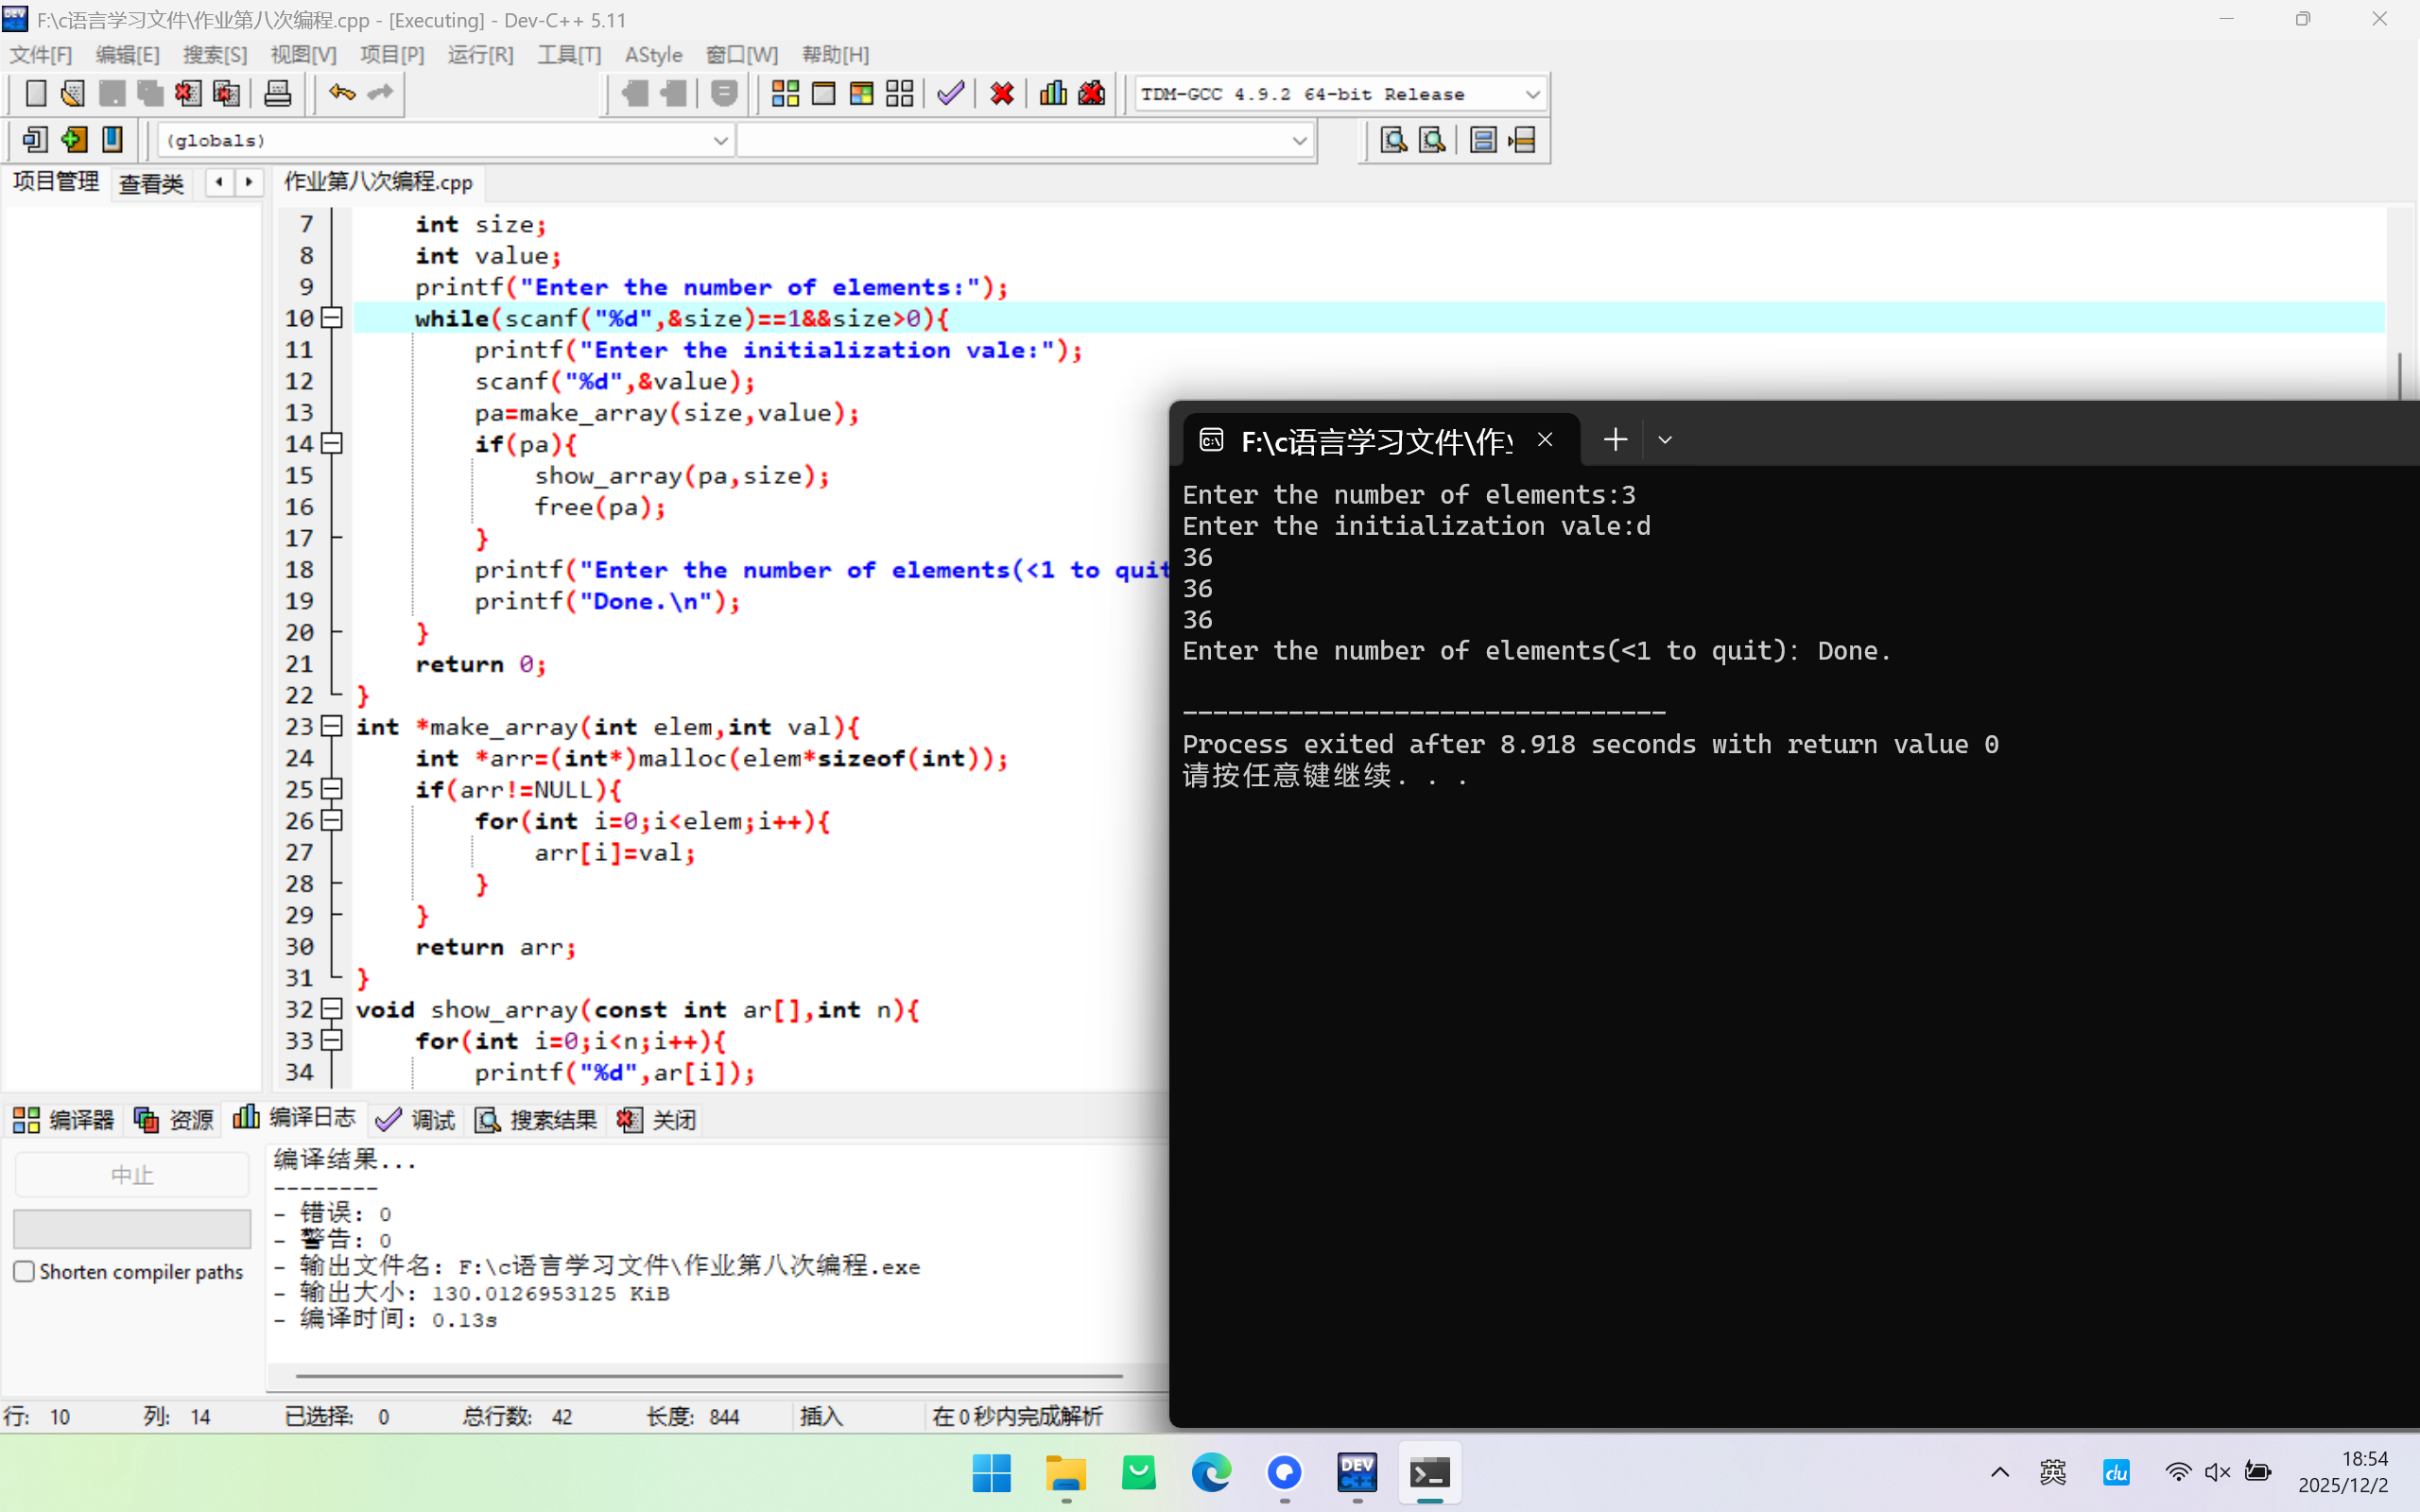The image size is (2420, 1512).
Task: Click the Undo arrow icon
Action: (x=342, y=94)
